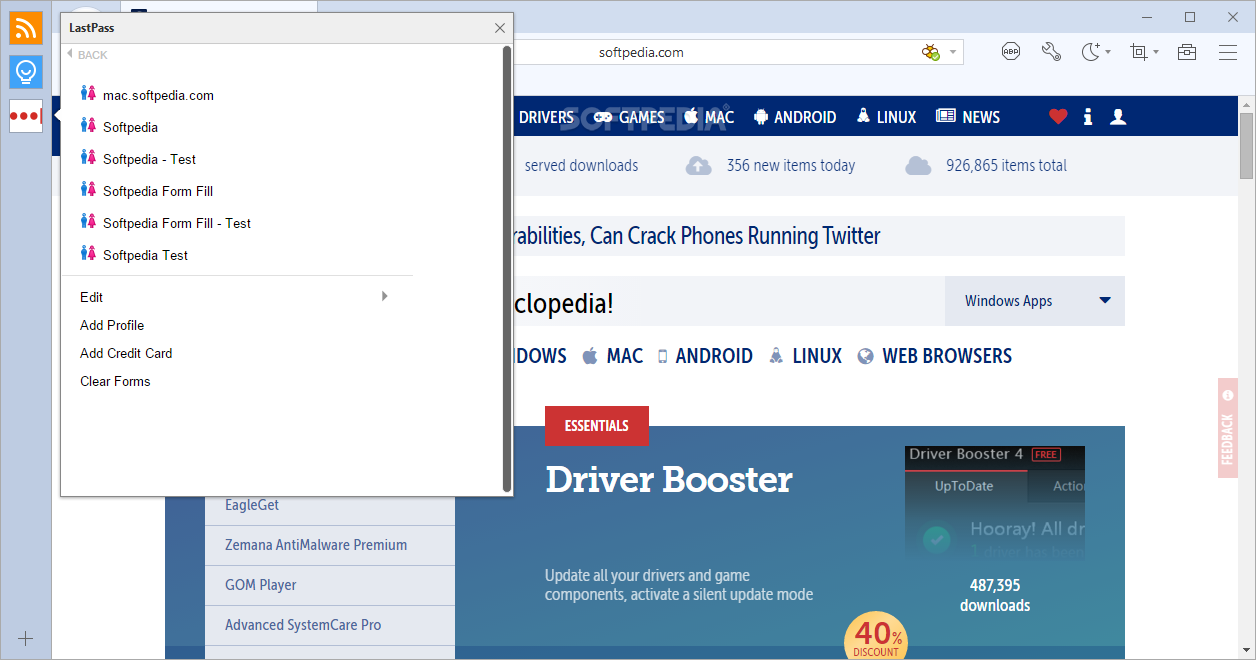Go back in the LastPass menu
The width and height of the screenshot is (1256, 660).
tap(87, 55)
